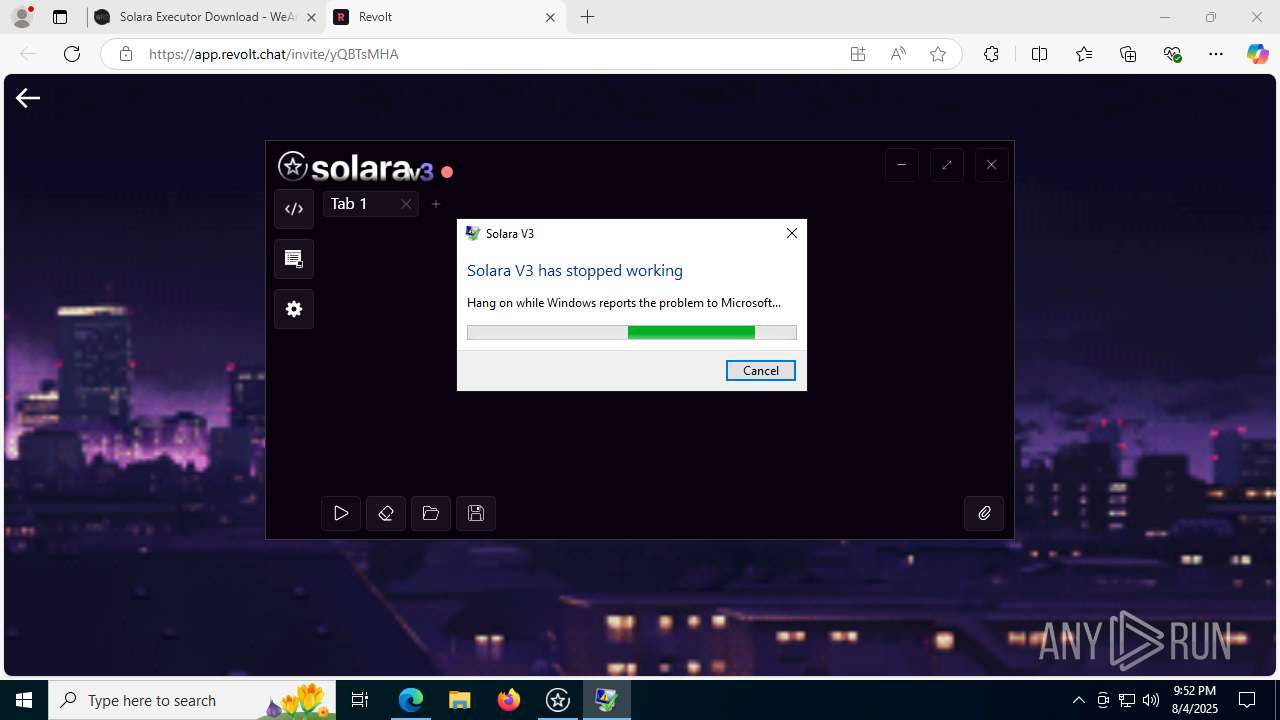Execute script with the play button
This screenshot has height=720, width=1280.
point(341,513)
